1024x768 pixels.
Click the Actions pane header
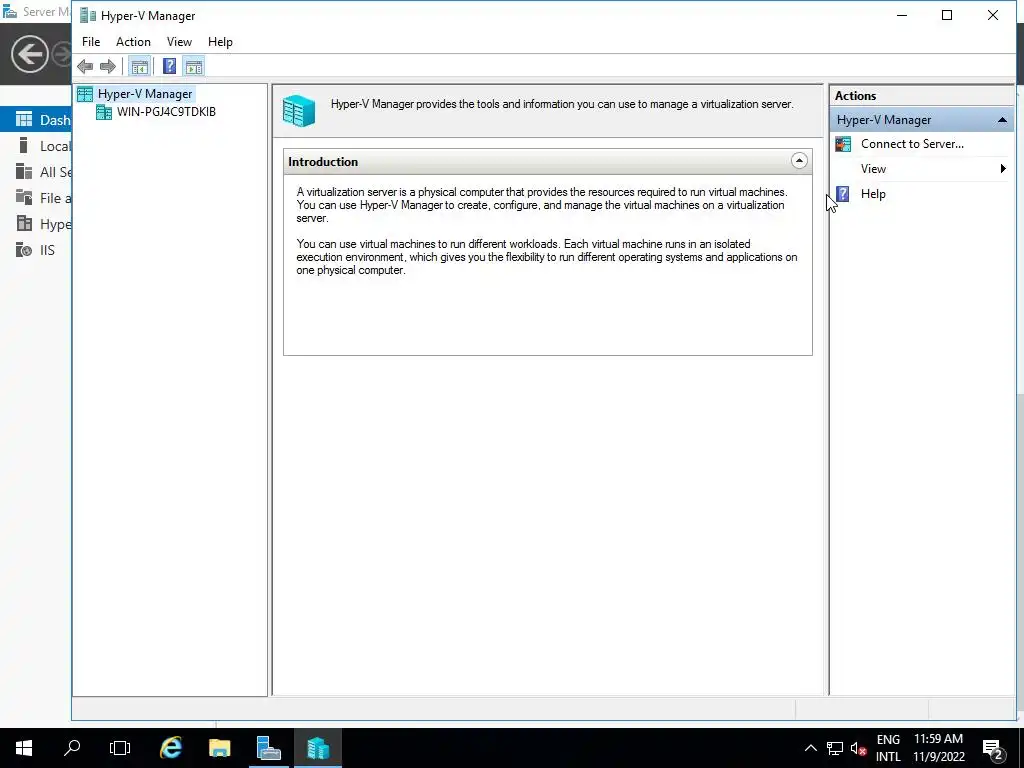pos(921,95)
